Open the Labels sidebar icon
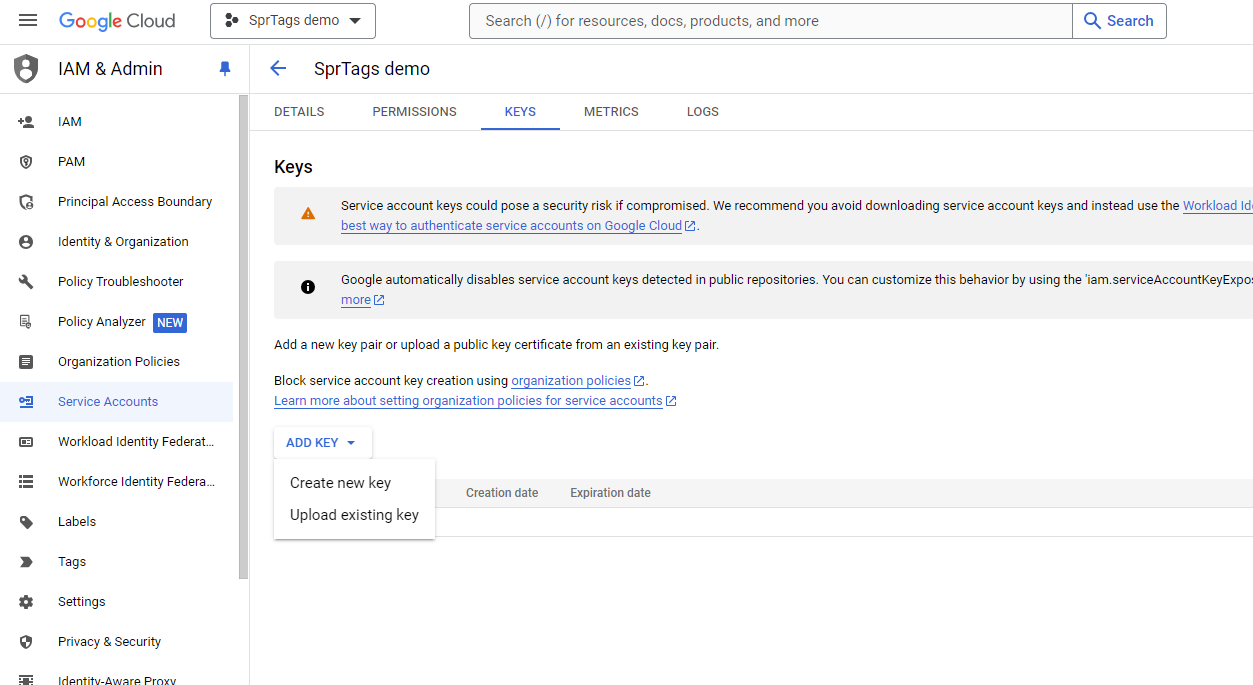This screenshot has width=1253, height=685. click(x=27, y=521)
